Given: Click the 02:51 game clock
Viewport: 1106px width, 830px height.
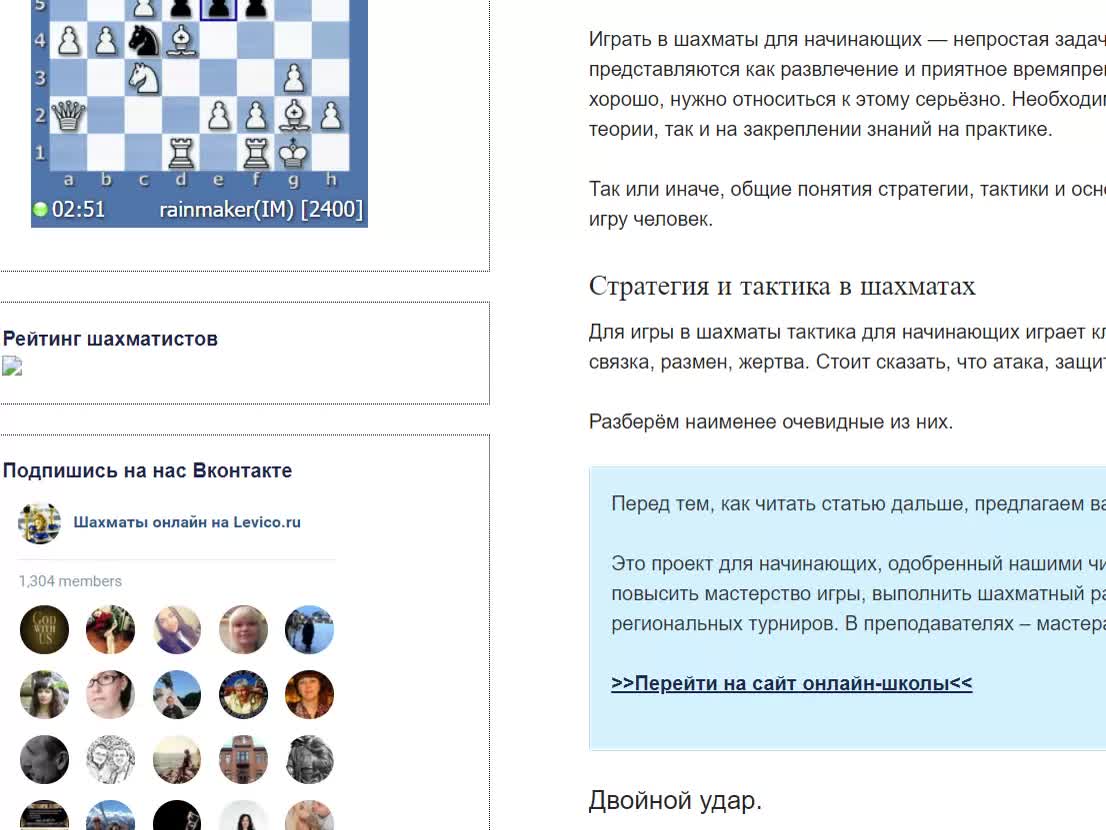Looking at the screenshot, I should coord(78,209).
